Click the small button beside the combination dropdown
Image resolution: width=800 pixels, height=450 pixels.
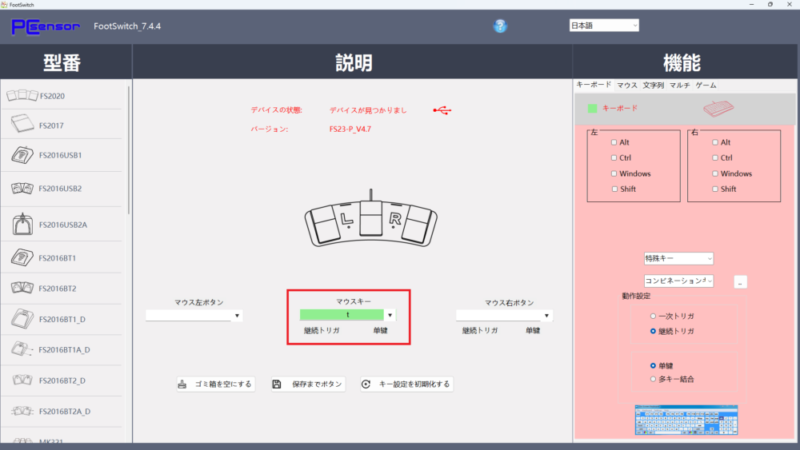(740, 282)
